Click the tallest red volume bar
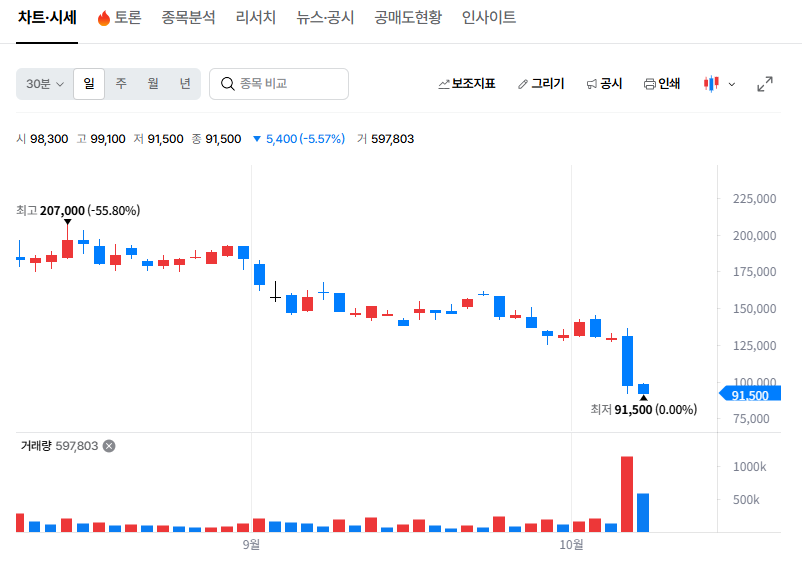 tap(627, 494)
